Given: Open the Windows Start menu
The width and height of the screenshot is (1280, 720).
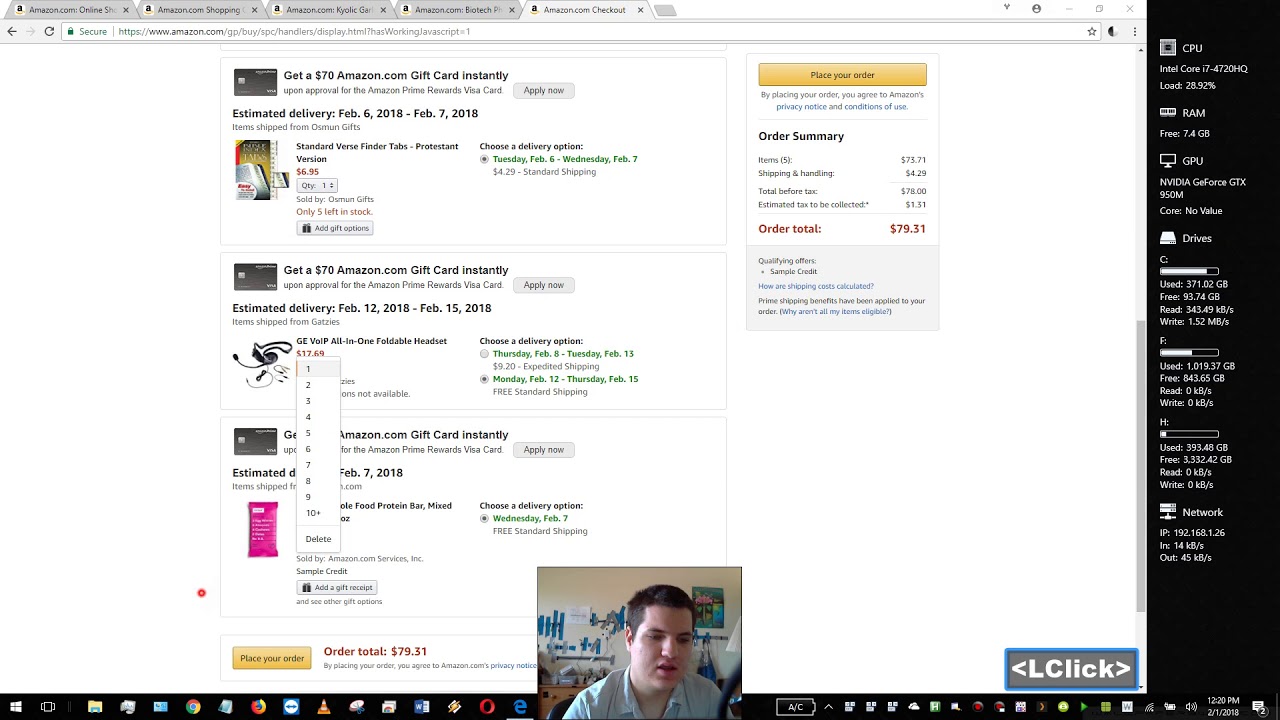Looking at the screenshot, I should pos(16,707).
